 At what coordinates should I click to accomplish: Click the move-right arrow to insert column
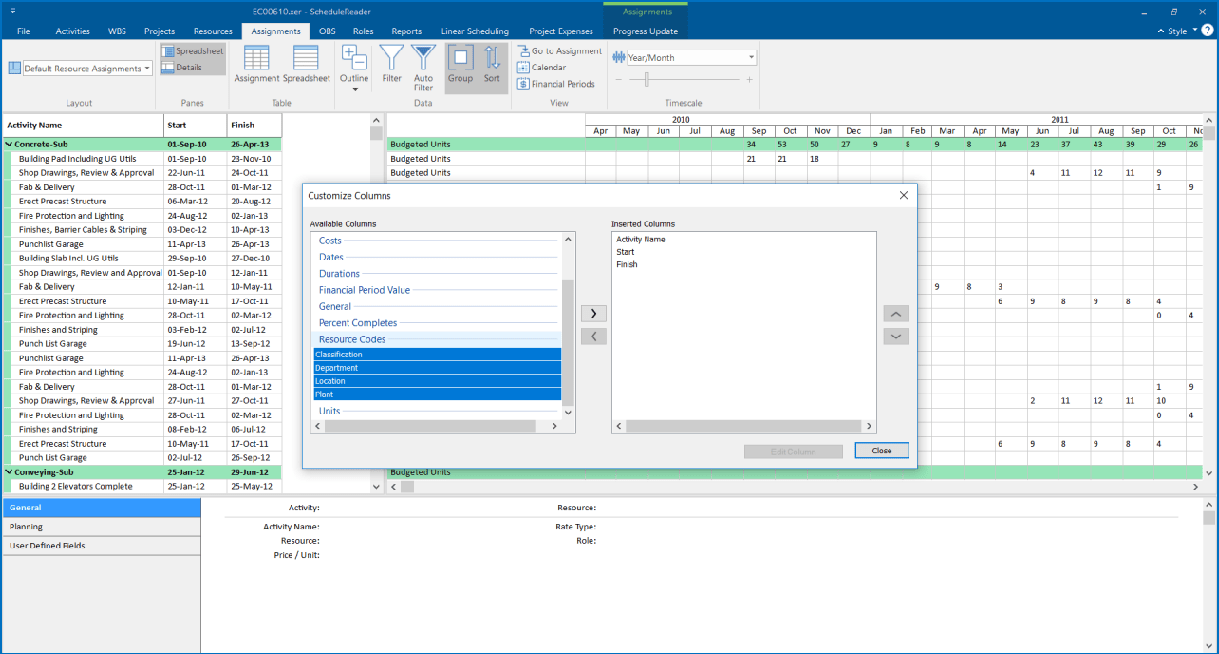pyautogui.click(x=593, y=313)
